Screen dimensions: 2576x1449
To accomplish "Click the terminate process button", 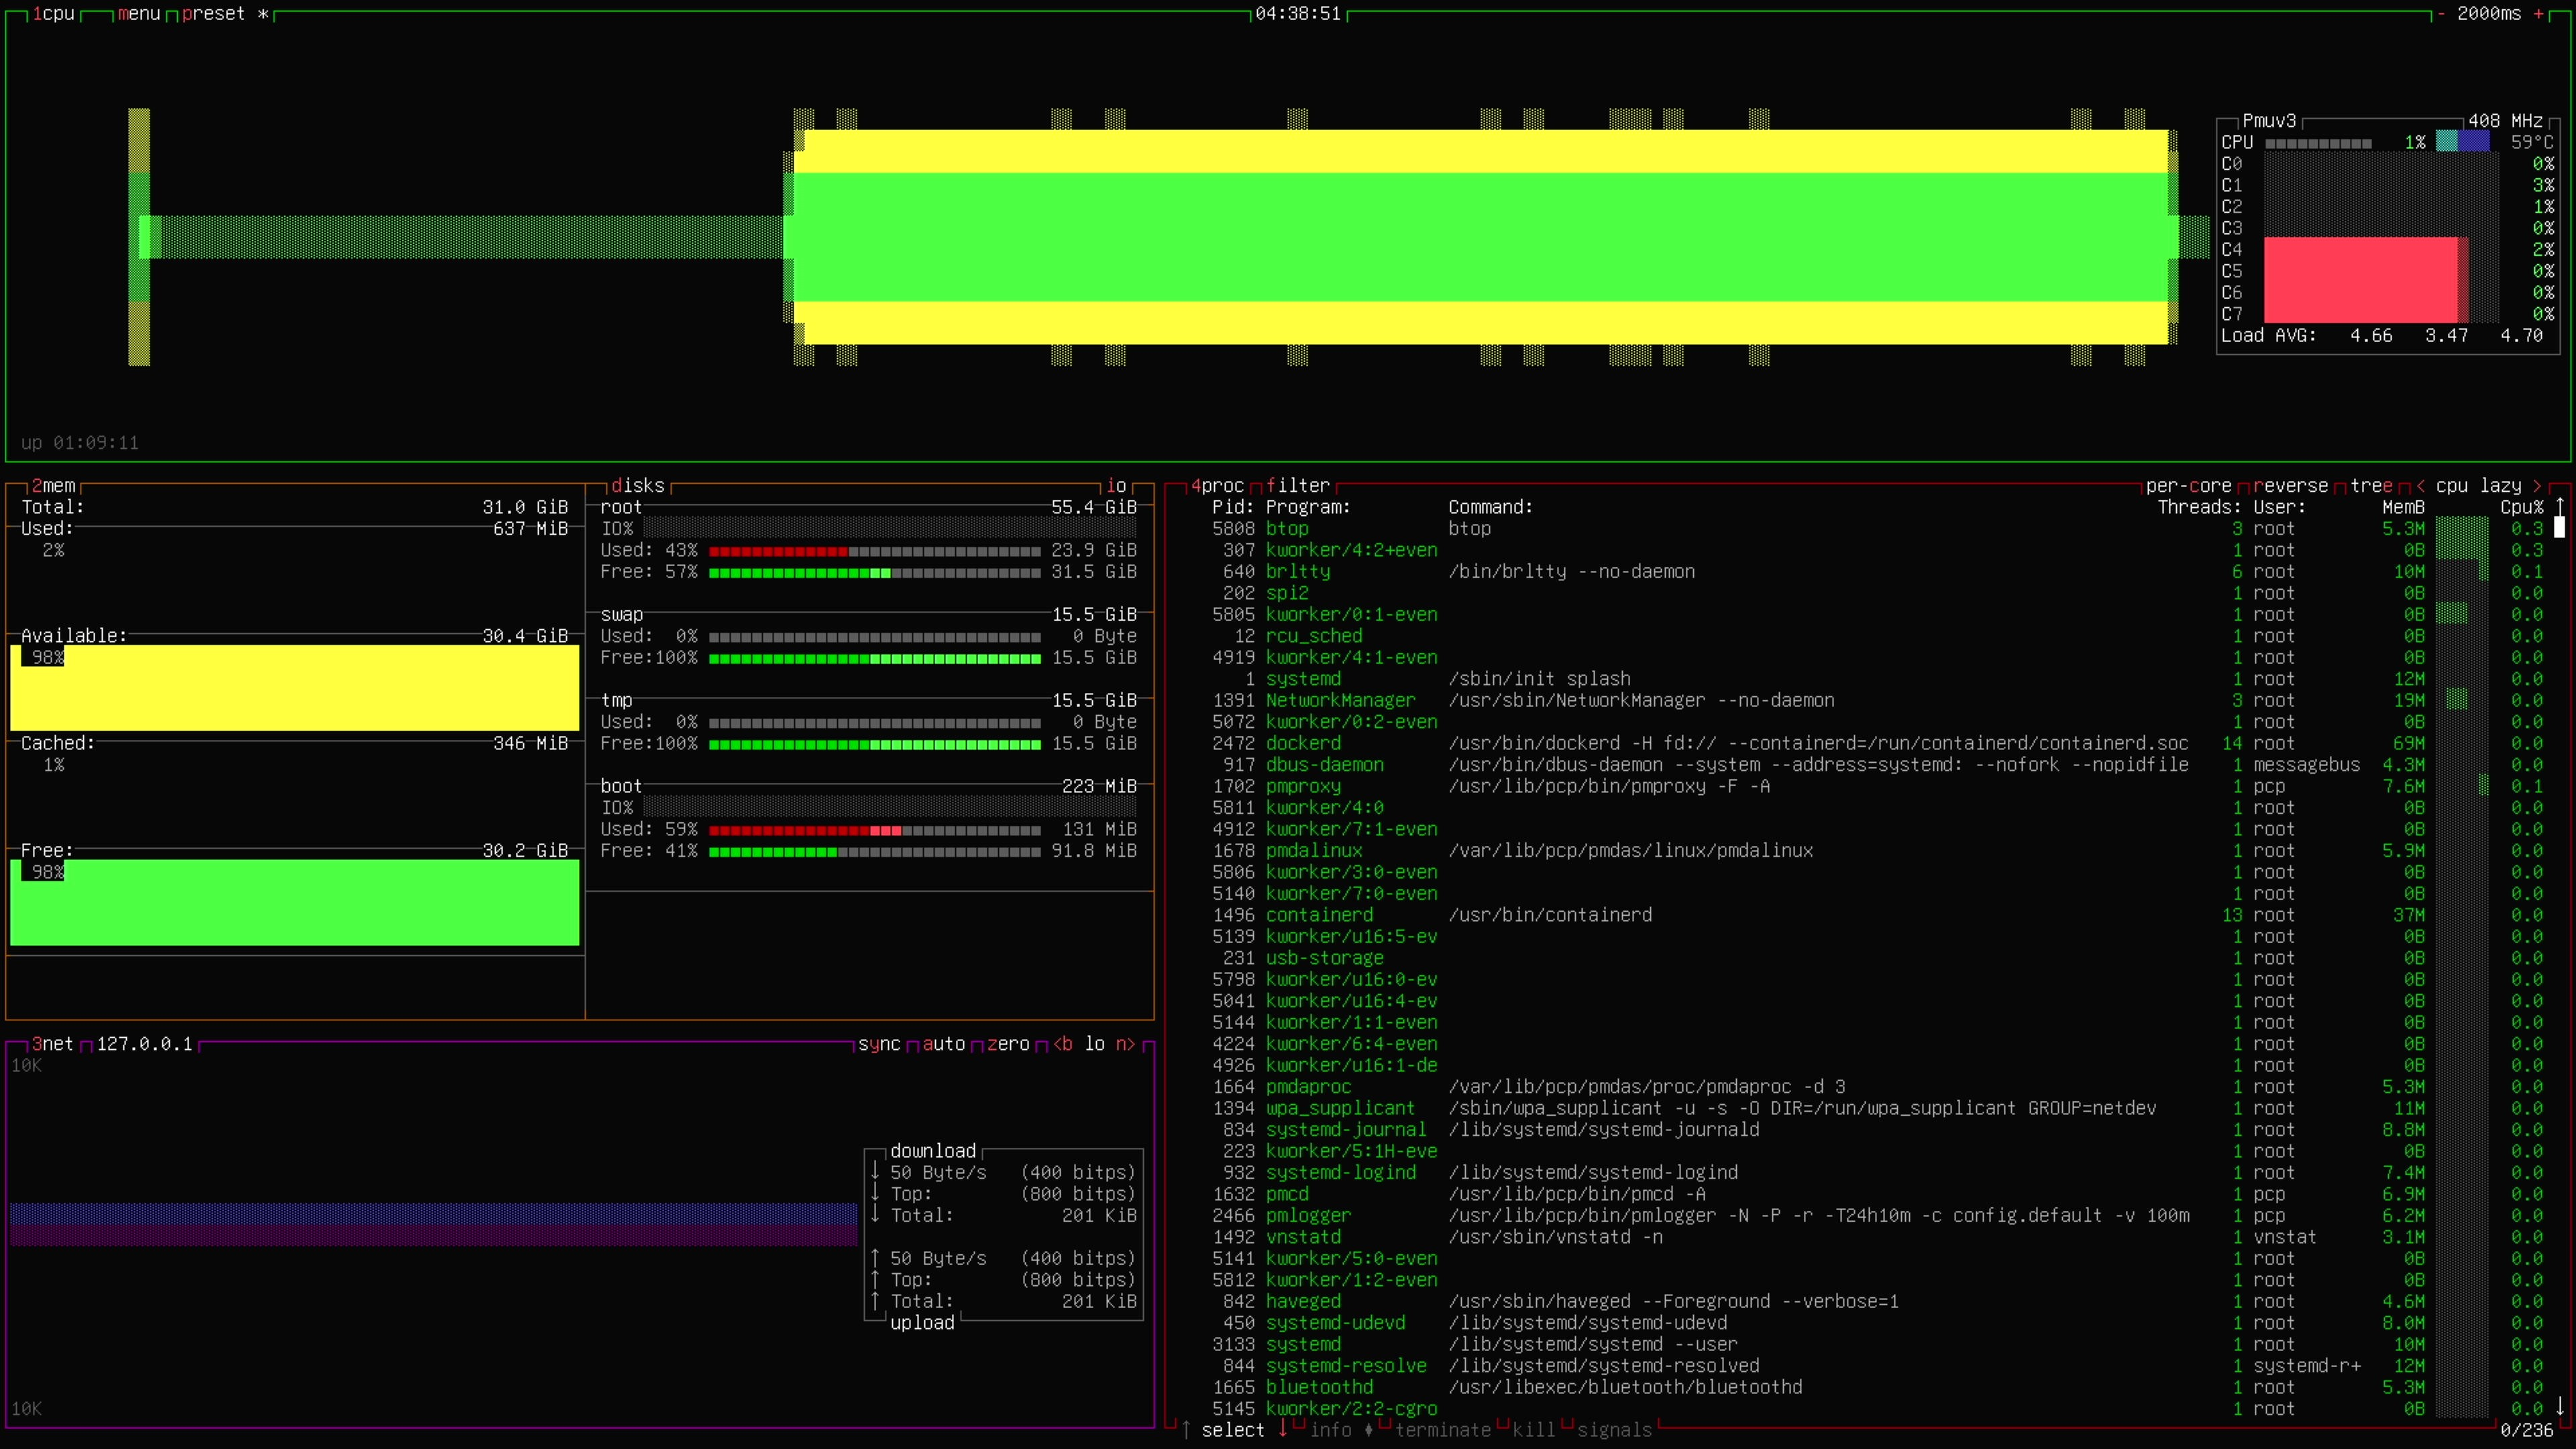I will click(x=1442, y=1430).
